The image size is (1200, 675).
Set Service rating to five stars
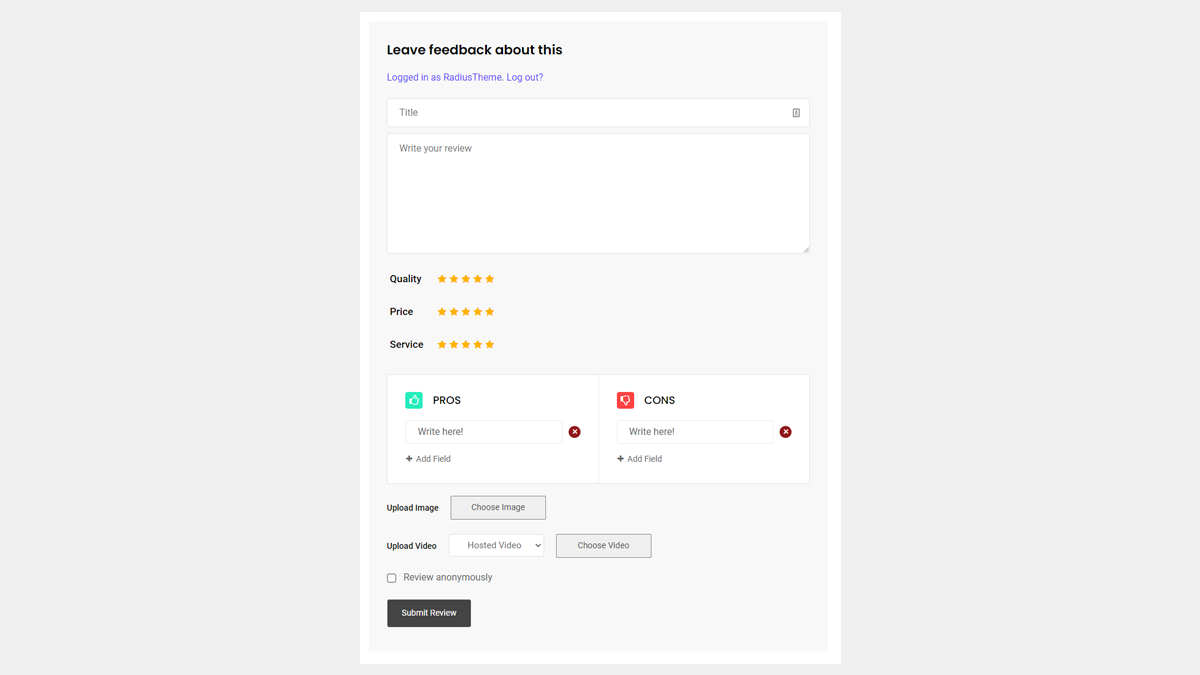pos(490,345)
